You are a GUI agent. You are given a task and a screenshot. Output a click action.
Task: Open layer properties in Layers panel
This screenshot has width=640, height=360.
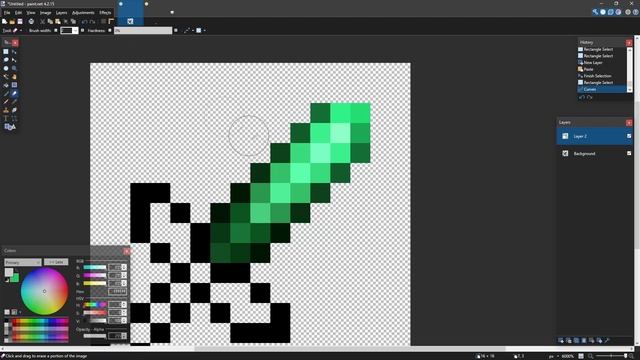click(607, 340)
